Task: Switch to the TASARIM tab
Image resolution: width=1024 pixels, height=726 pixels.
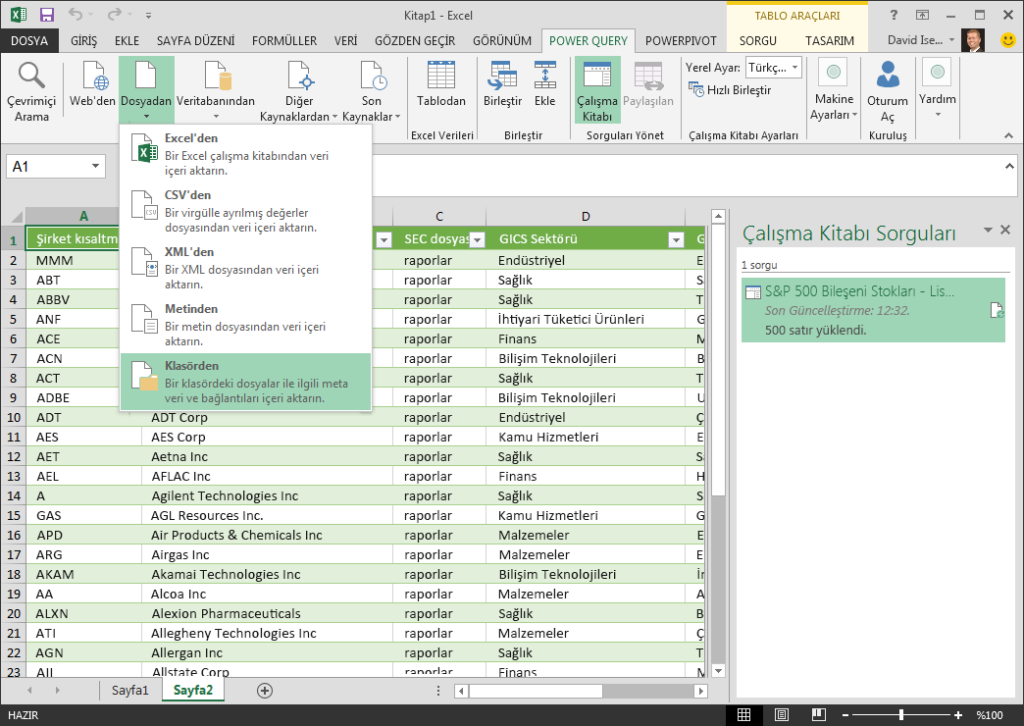Action: 829,40
